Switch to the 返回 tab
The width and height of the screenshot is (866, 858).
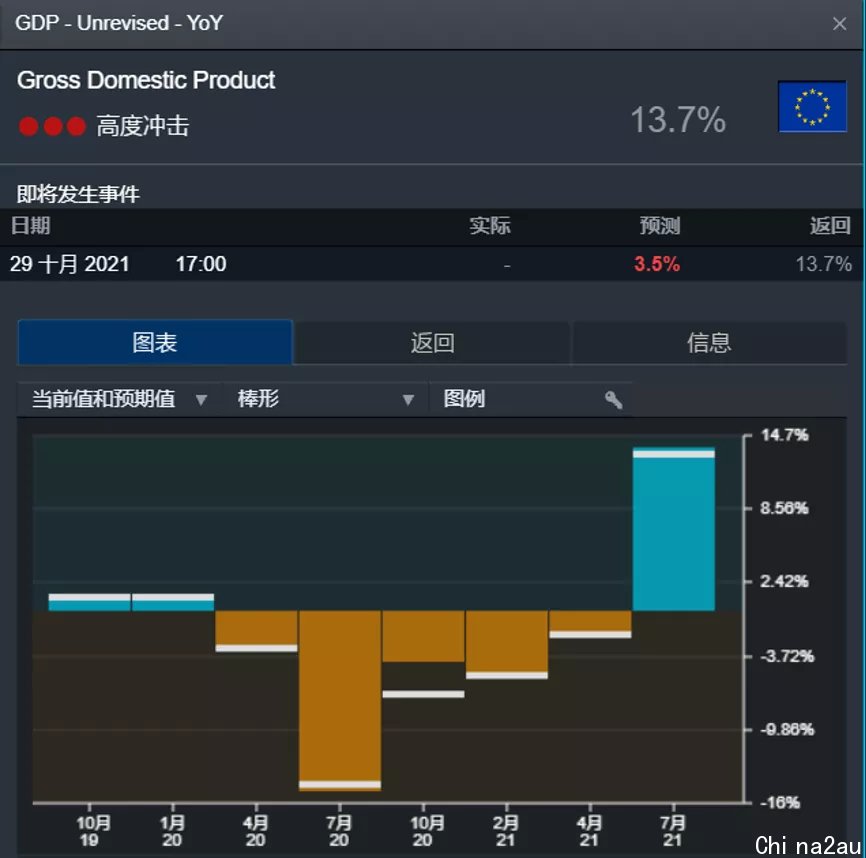pyautogui.click(x=432, y=342)
